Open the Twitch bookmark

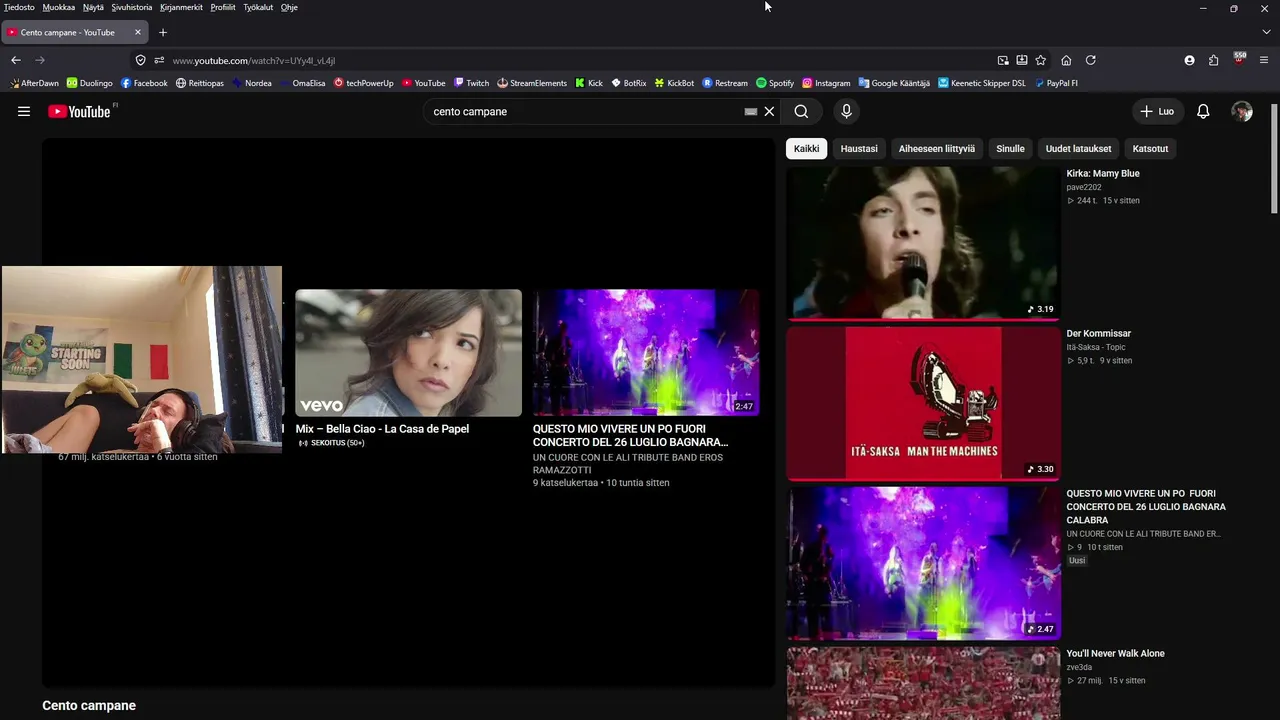tap(471, 83)
